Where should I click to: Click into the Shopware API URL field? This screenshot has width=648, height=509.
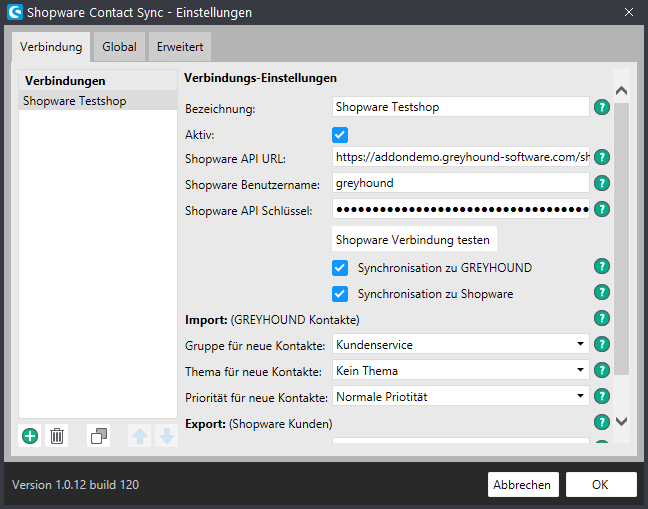click(461, 157)
